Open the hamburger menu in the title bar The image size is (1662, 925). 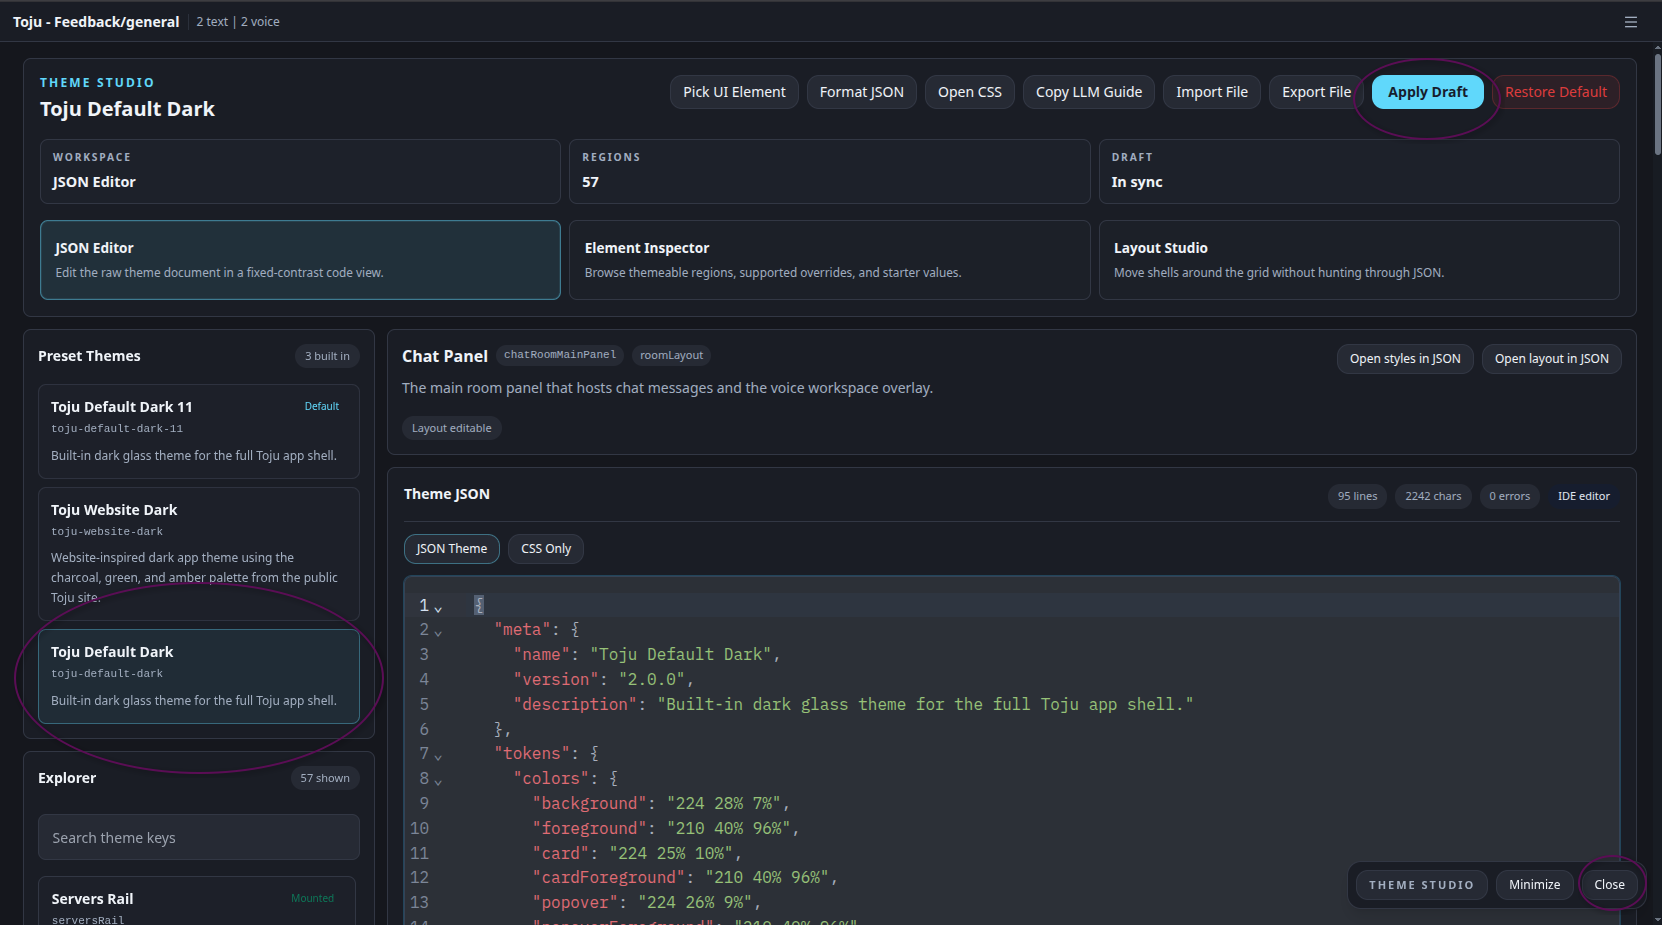tap(1631, 21)
